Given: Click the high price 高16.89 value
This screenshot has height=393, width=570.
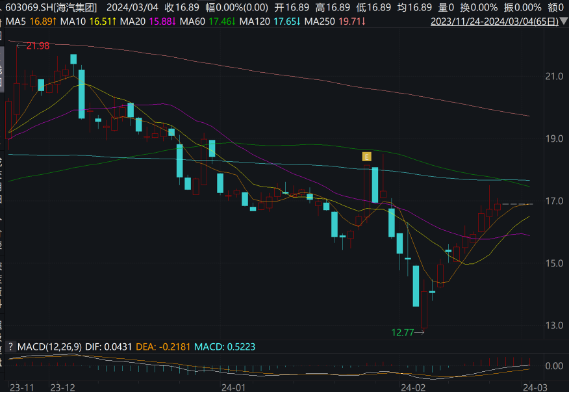Looking at the screenshot, I should [333, 7].
